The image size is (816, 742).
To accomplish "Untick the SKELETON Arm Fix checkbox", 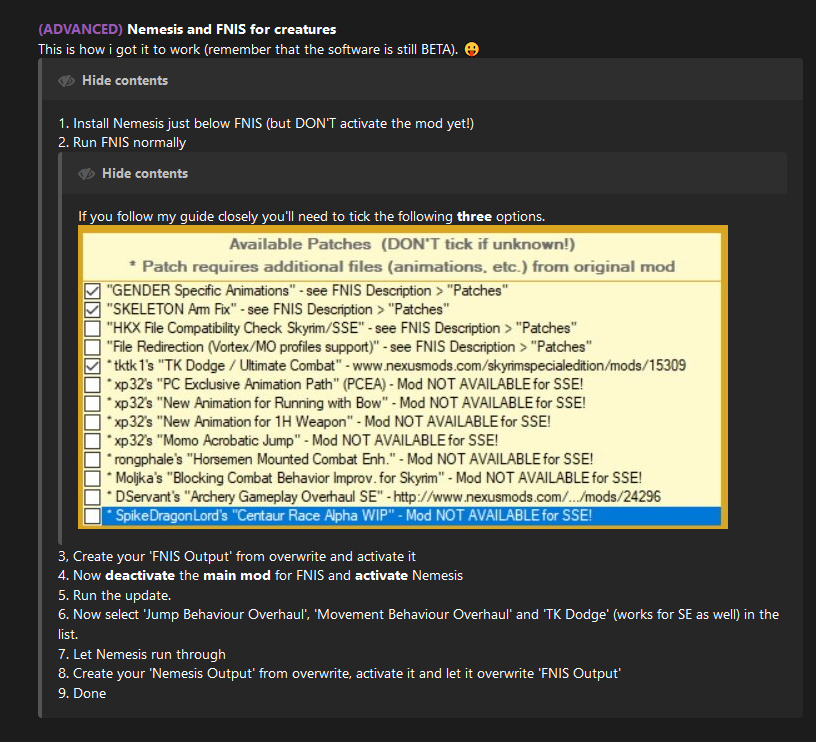I will (93, 310).
